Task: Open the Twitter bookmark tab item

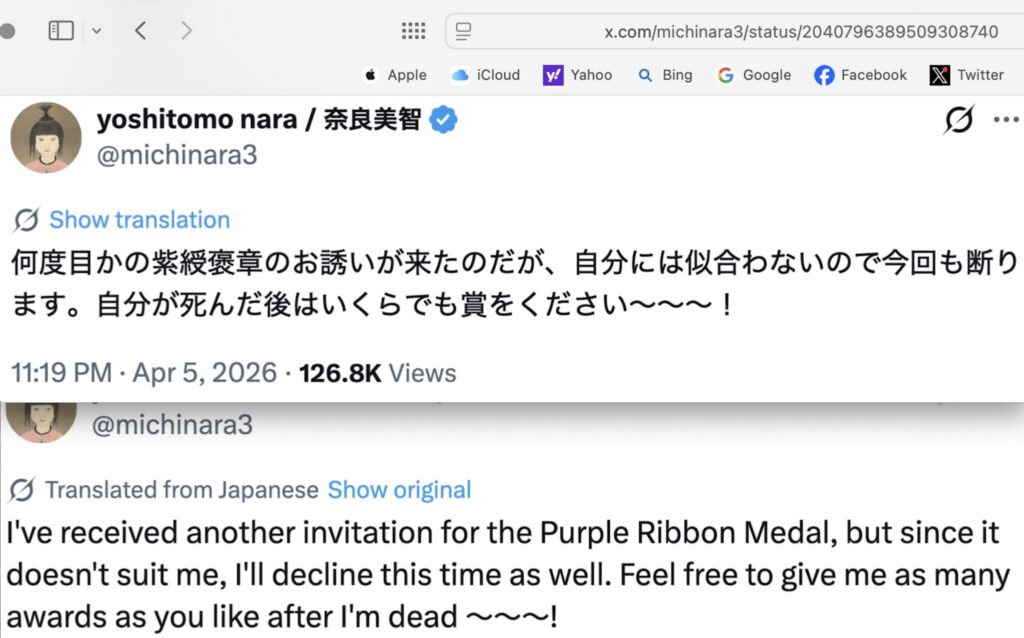Action: (966, 74)
